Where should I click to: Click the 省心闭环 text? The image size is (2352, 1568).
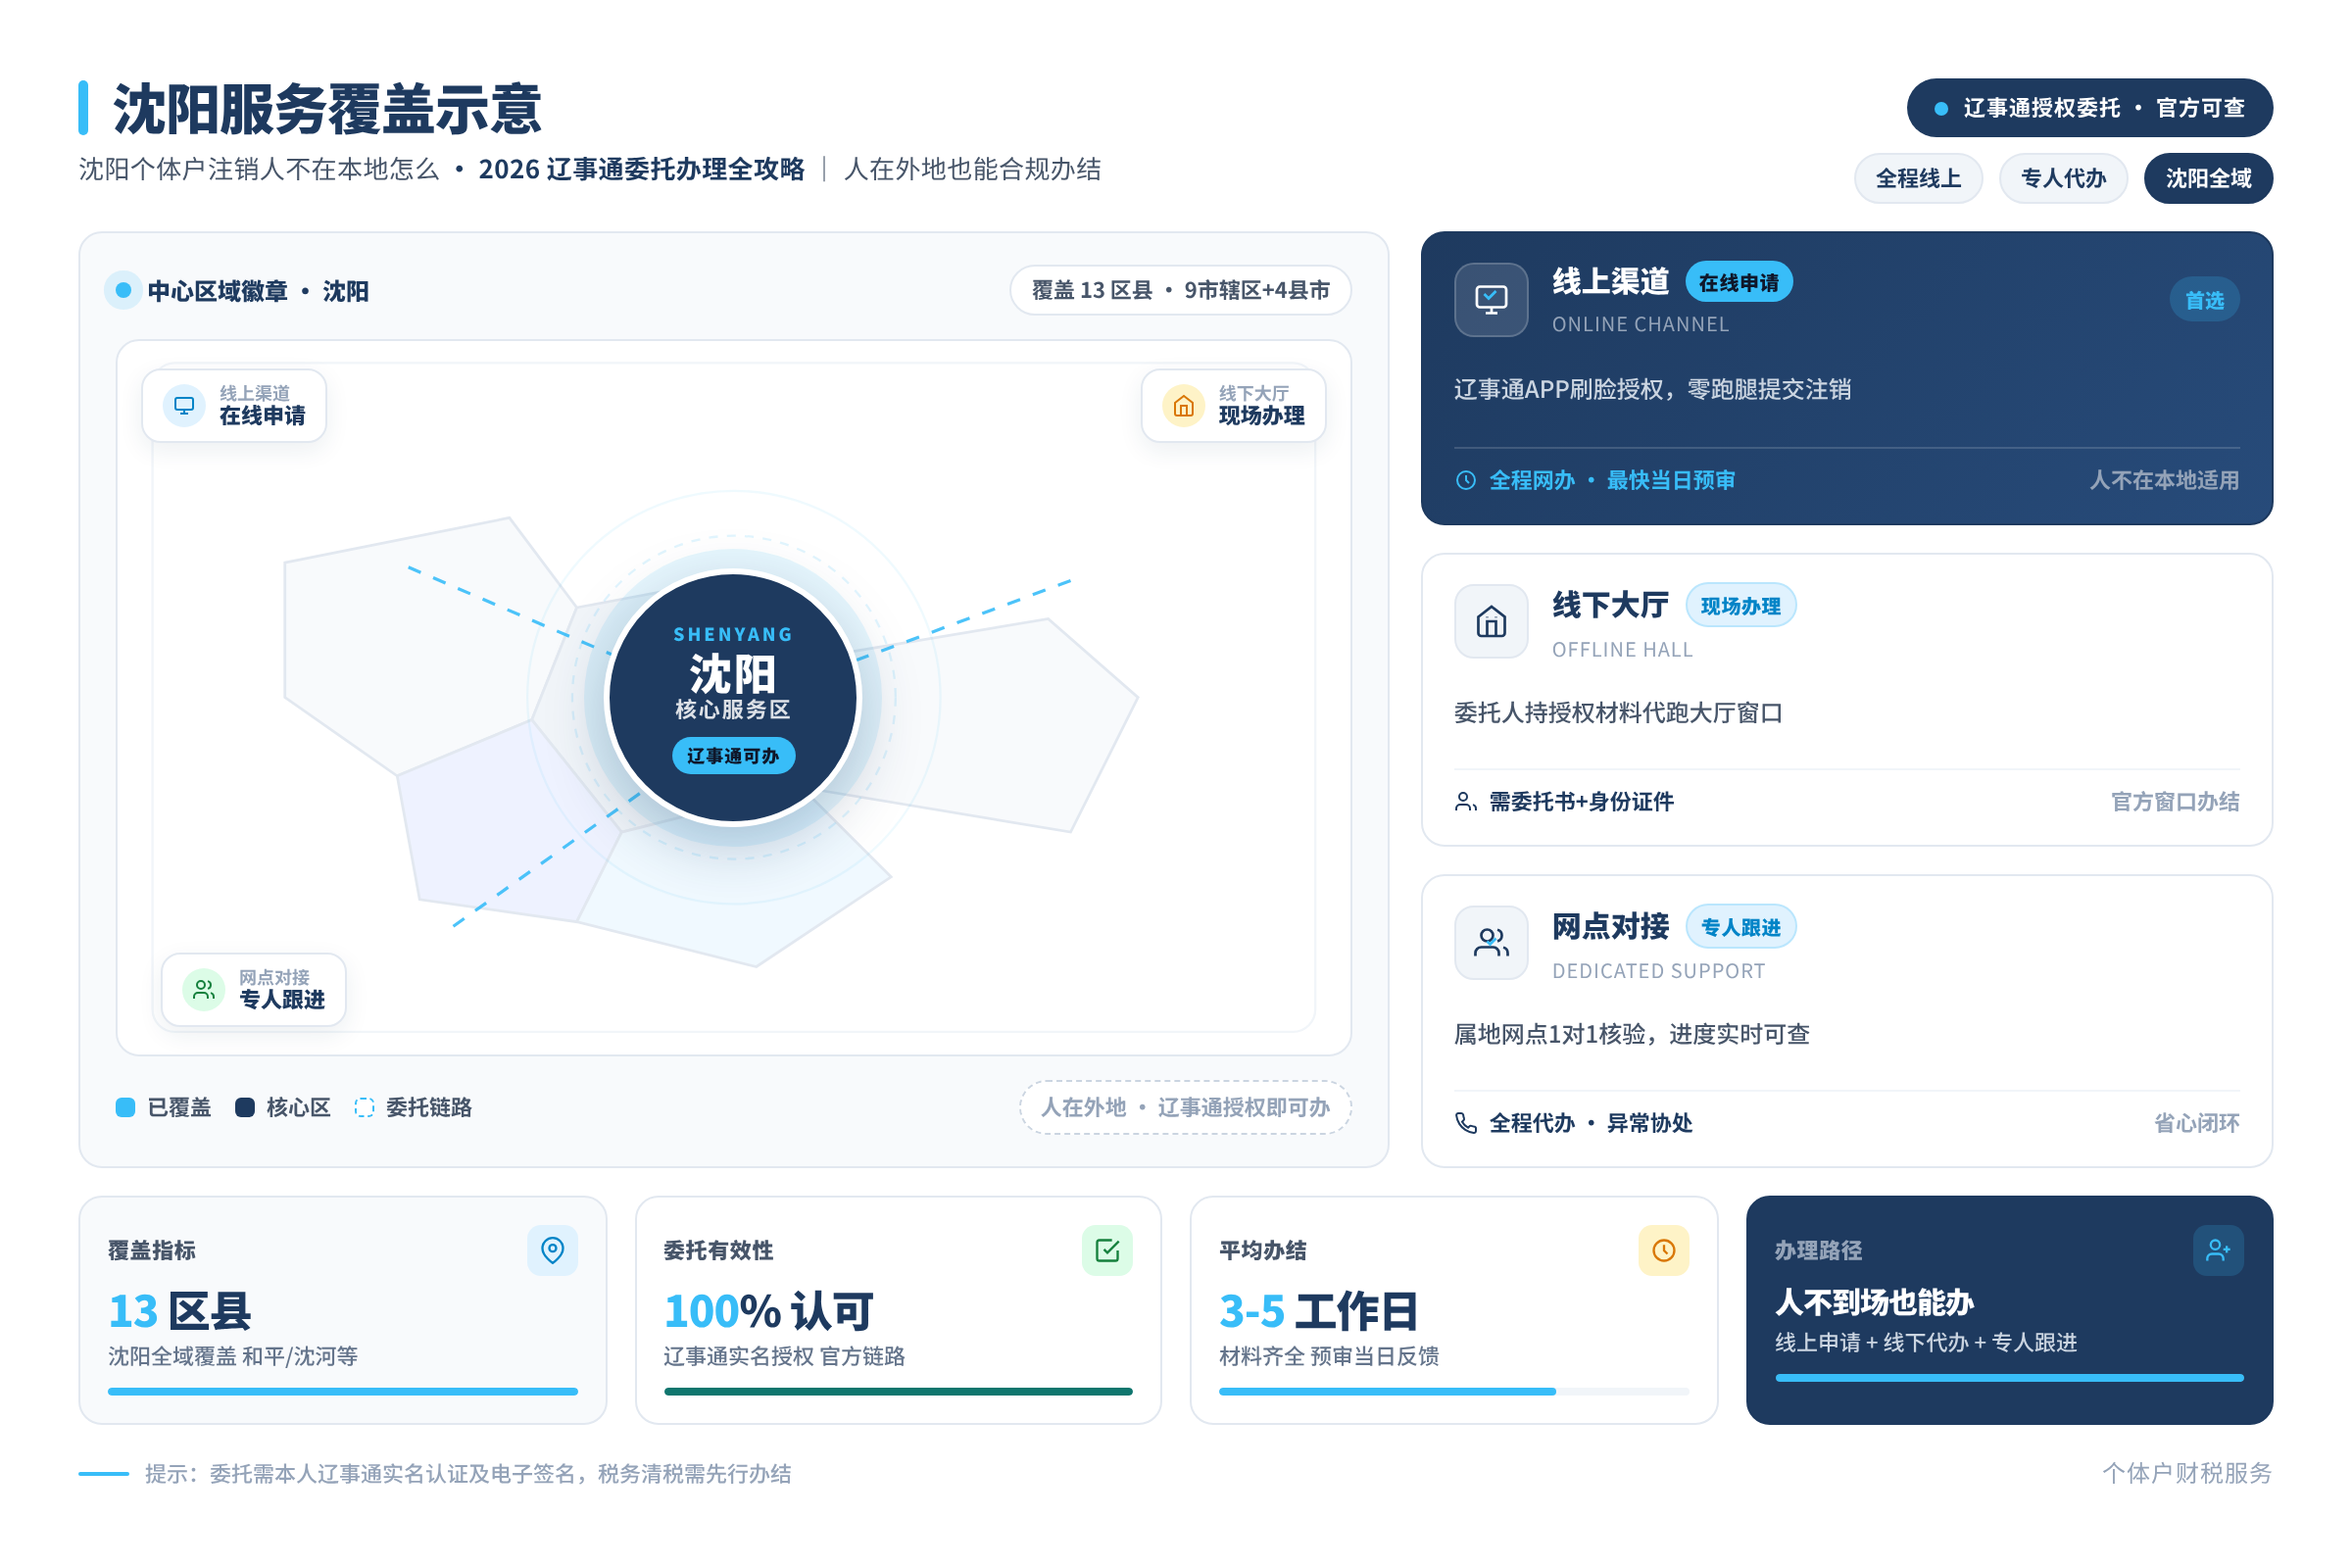(2196, 1123)
